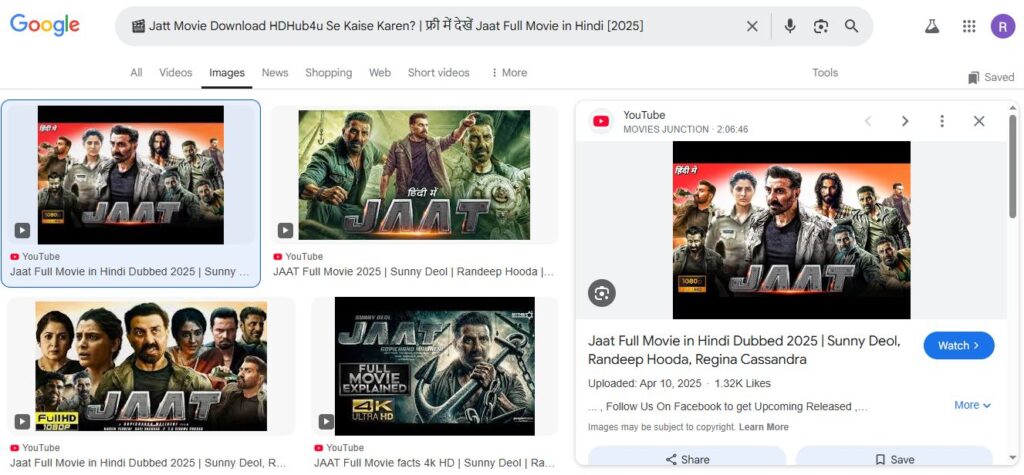Image resolution: width=1024 pixels, height=475 pixels.
Task: Open the green JAAT Full Movie 2025 thumbnail
Action: pyautogui.click(x=414, y=175)
